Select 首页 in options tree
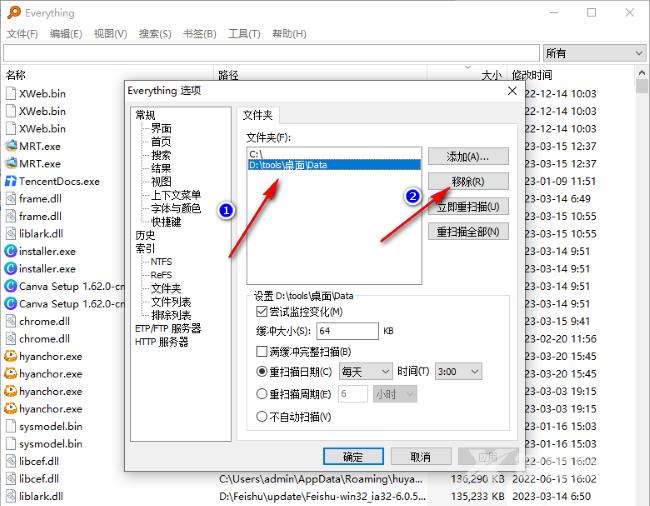Screen dimensions: 650x506 (x=161, y=142)
